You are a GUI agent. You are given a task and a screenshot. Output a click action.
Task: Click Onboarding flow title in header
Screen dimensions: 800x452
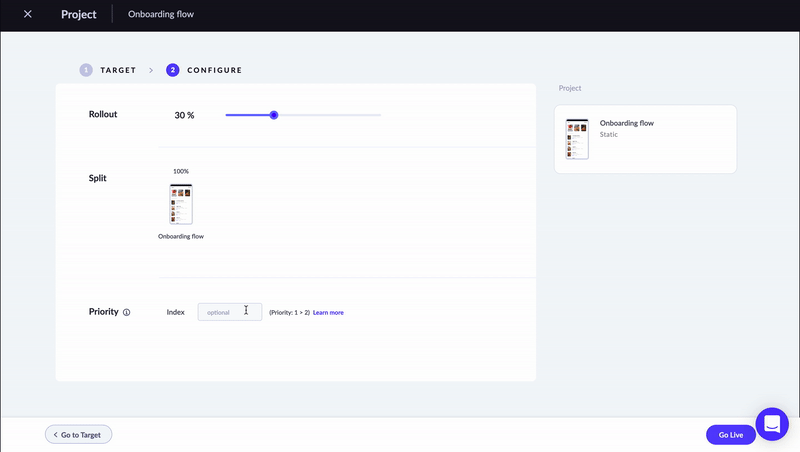click(161, 14)
